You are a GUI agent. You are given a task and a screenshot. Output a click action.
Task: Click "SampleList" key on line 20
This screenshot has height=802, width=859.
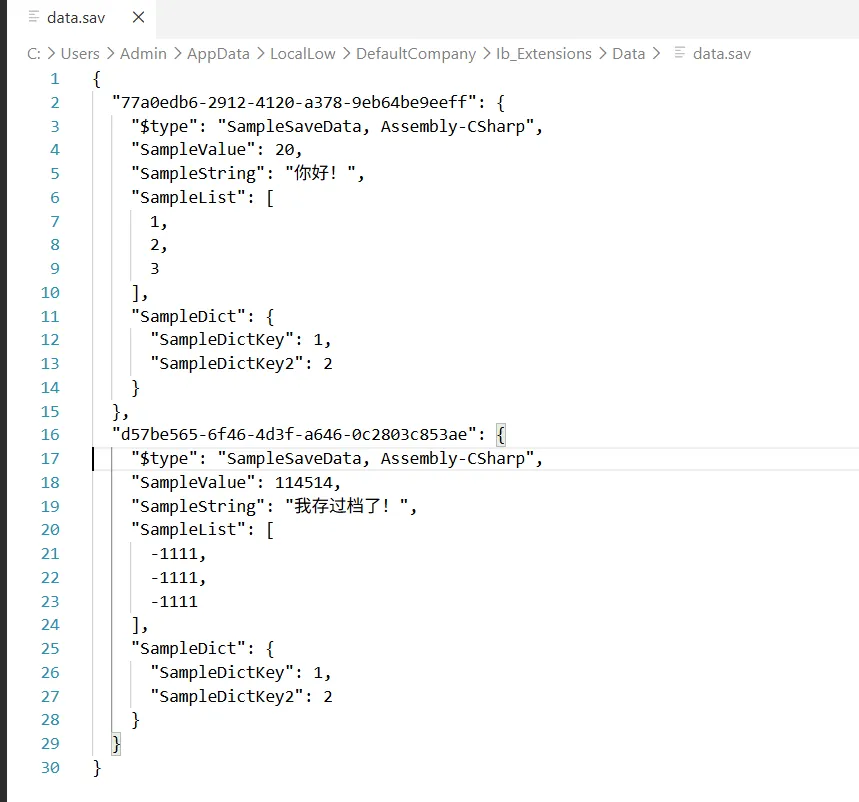tap(188, 530)
